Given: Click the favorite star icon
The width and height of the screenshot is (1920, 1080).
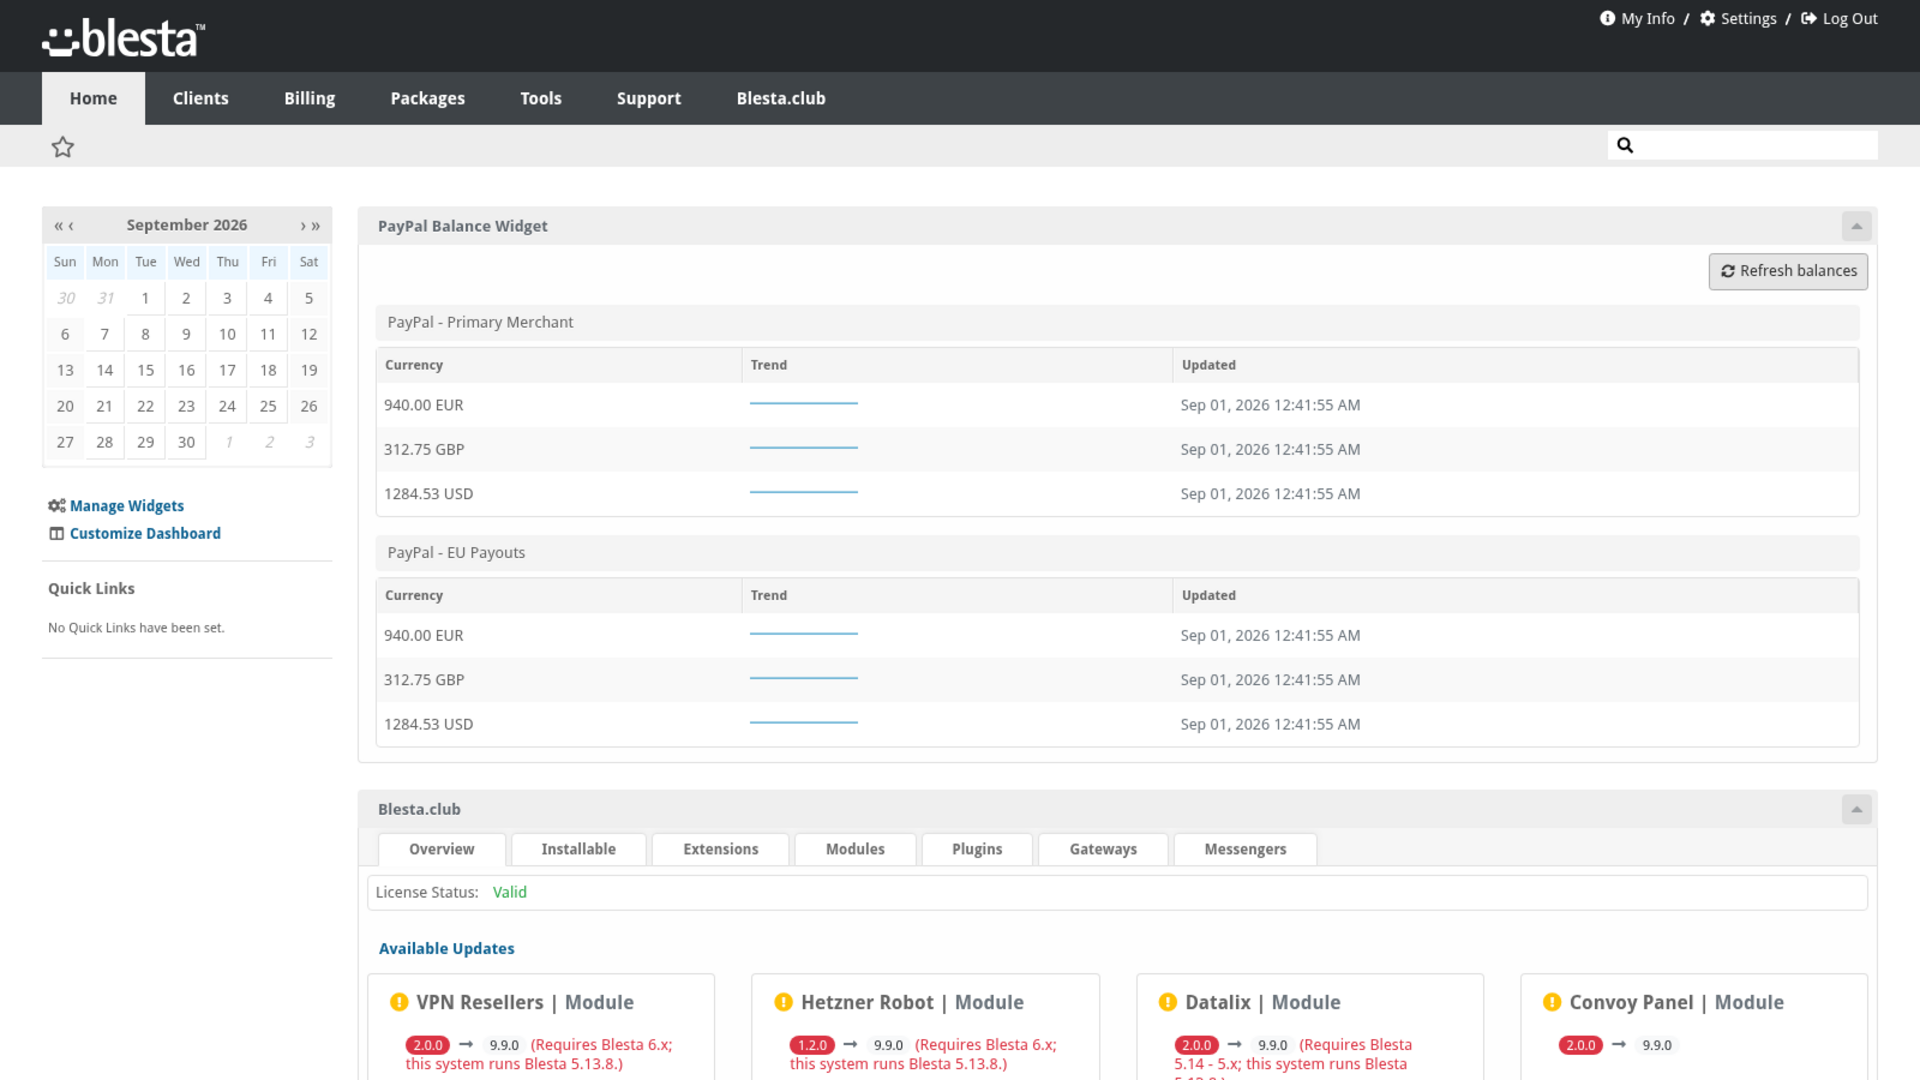Looking at the screenshot, I should coord(63,147).
